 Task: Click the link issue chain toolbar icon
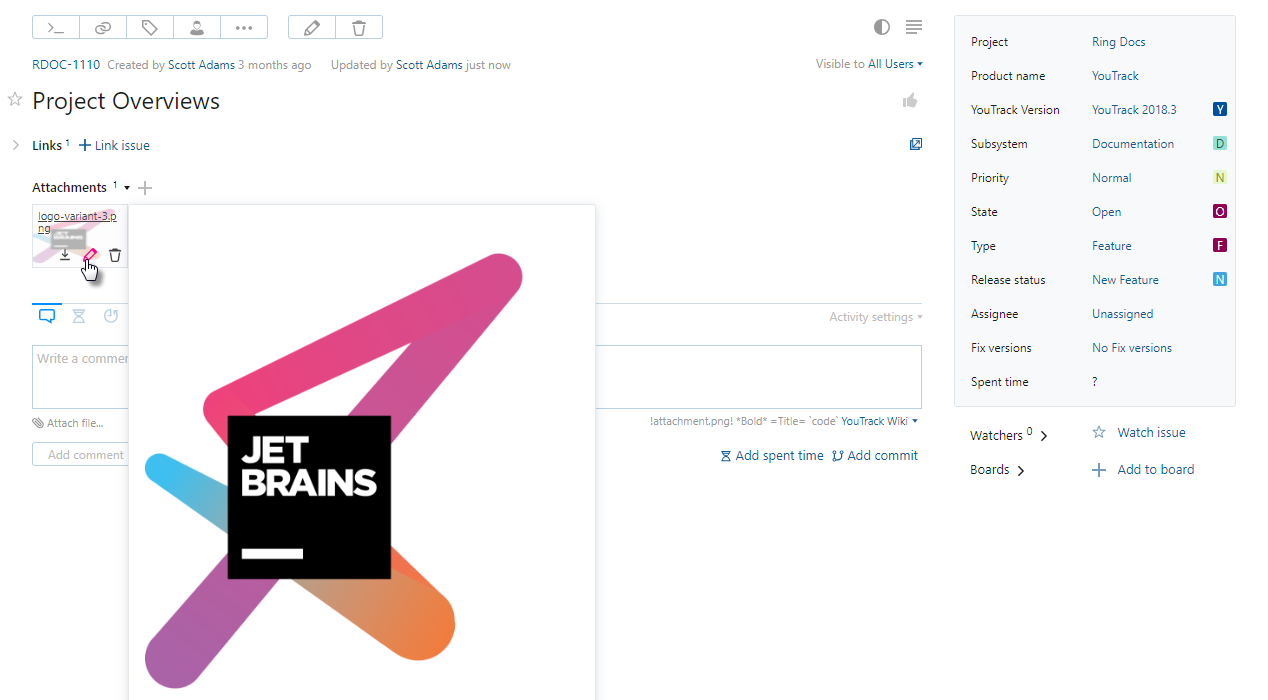[x=103, y=27]
